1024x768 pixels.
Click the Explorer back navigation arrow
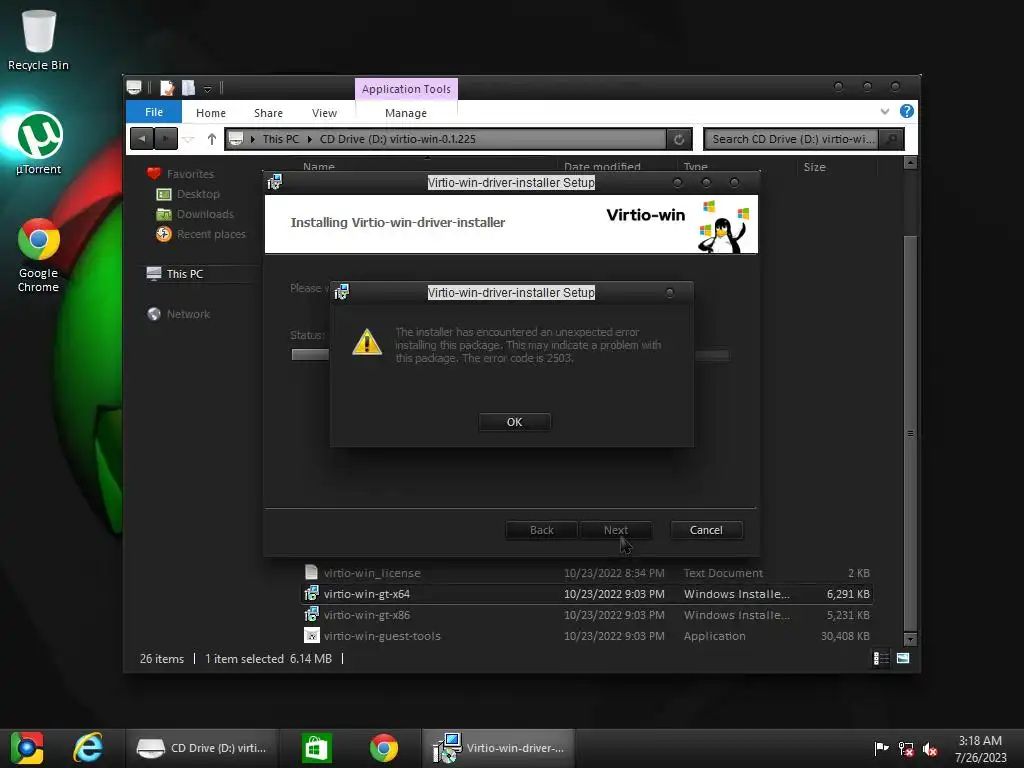pos(142,138)
